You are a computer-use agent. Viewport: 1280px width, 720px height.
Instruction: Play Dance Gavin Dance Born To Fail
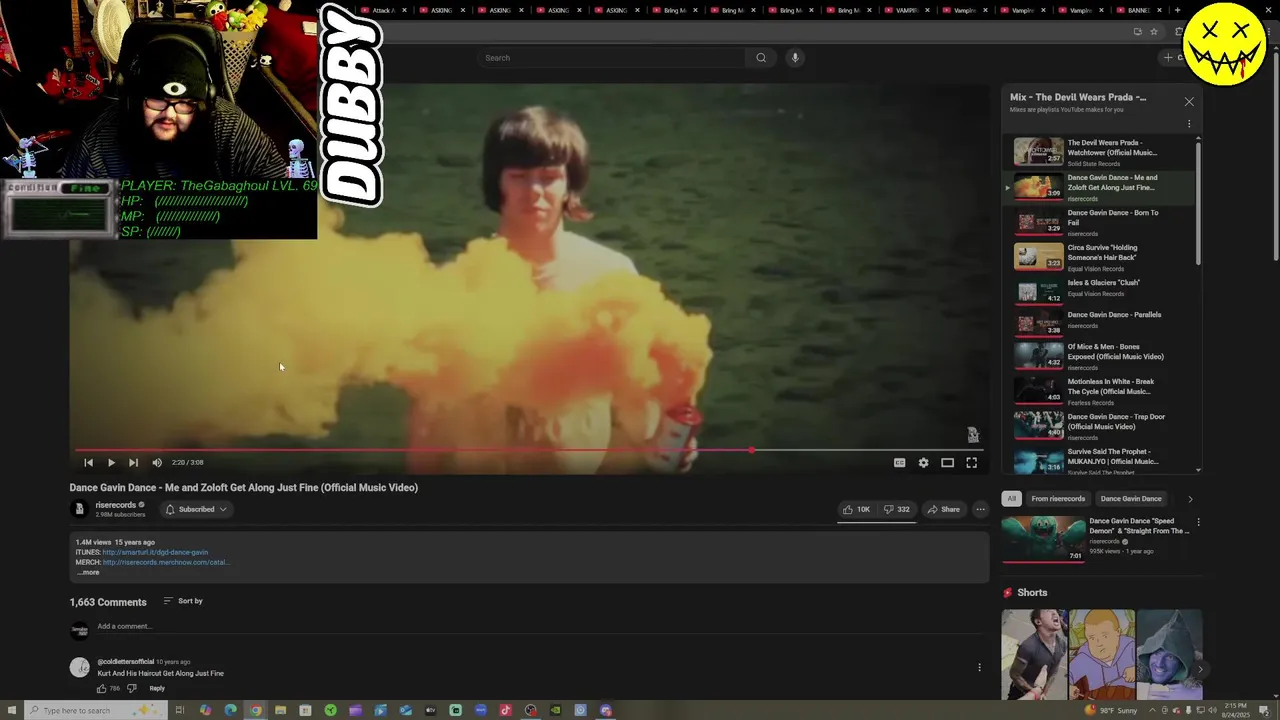coord(1100,222)
